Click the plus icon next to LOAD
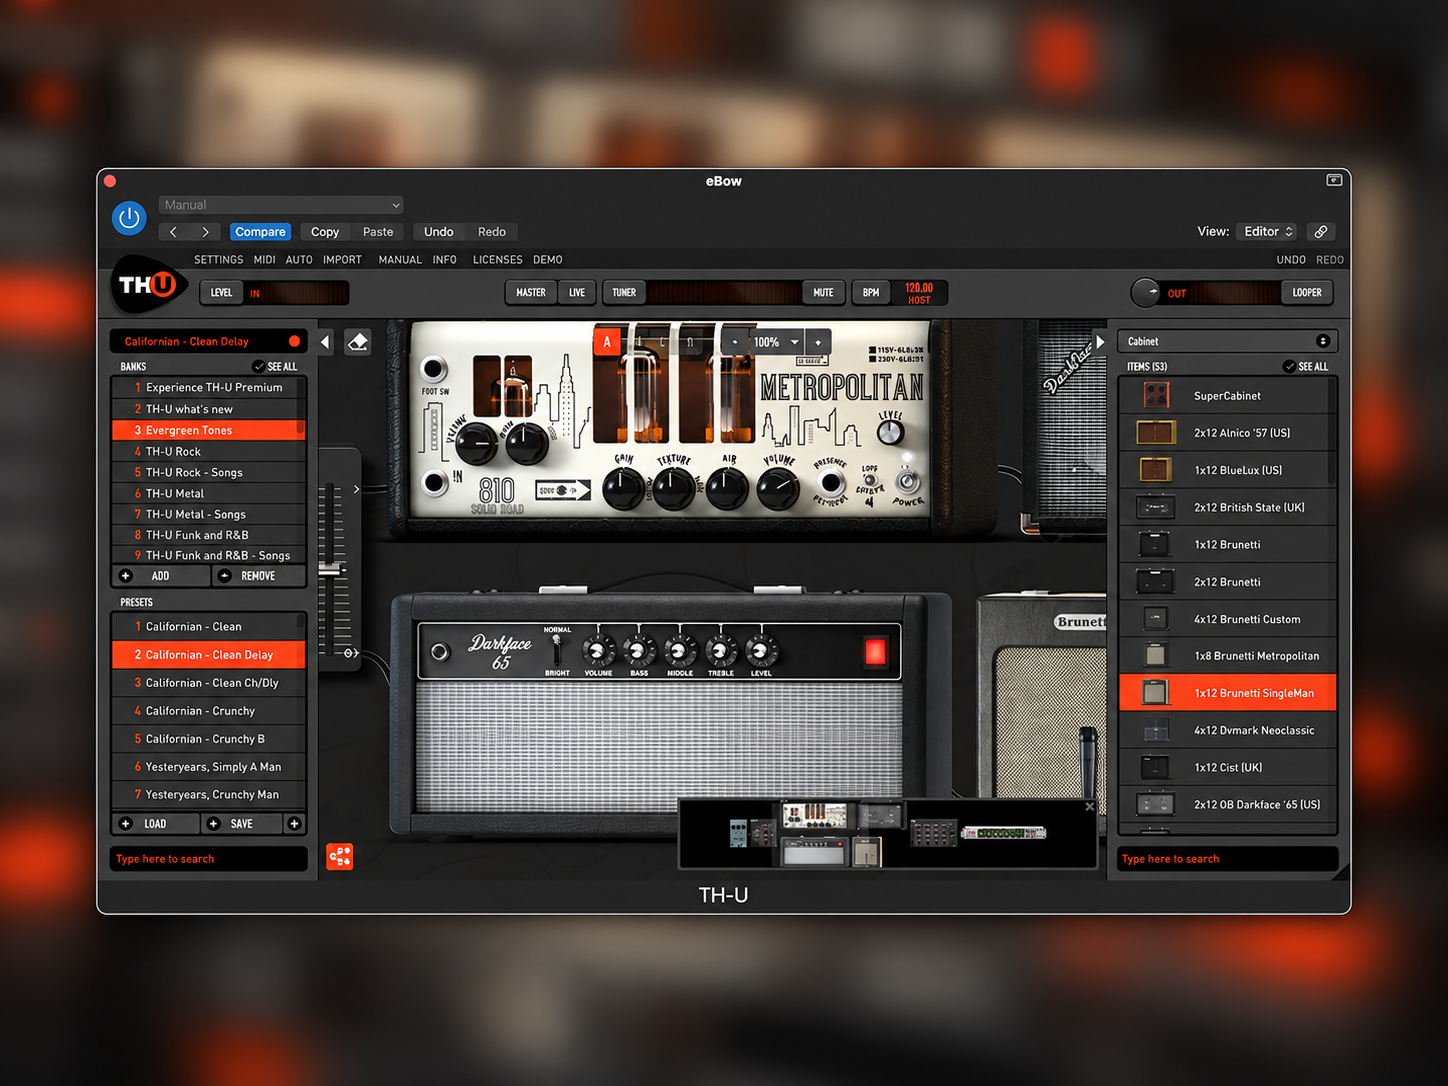The width and height of the screenshot is (1448, 1086). click(x=126, y=824)
